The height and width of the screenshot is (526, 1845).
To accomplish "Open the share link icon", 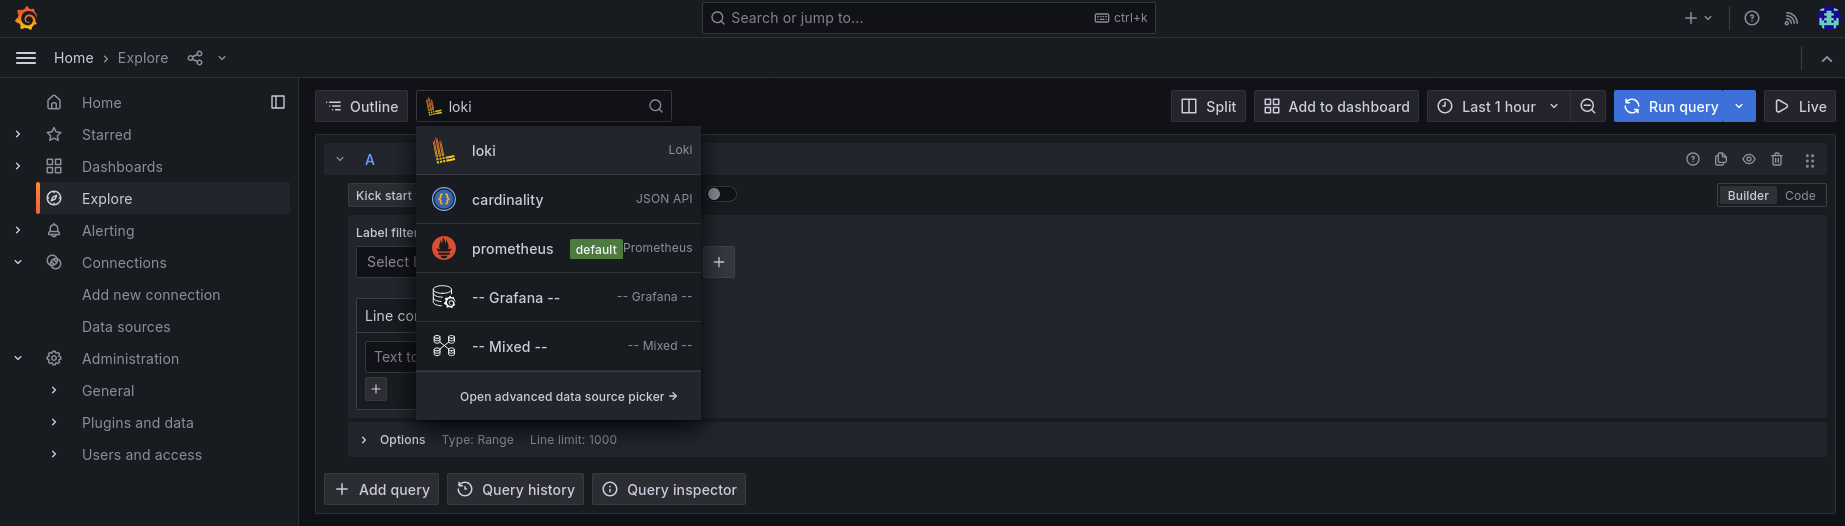I will (x=195, y=58).
